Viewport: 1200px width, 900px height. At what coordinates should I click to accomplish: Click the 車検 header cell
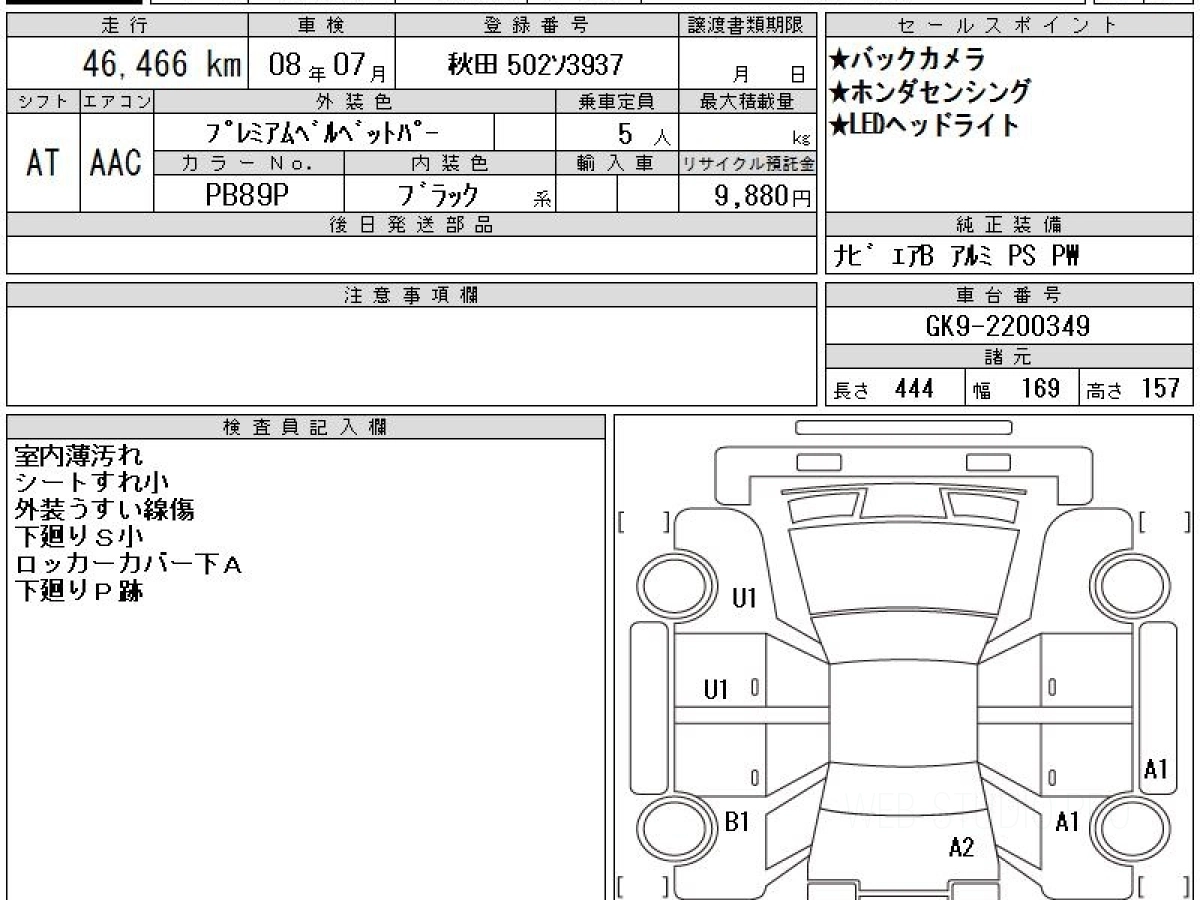pos(321,26)
